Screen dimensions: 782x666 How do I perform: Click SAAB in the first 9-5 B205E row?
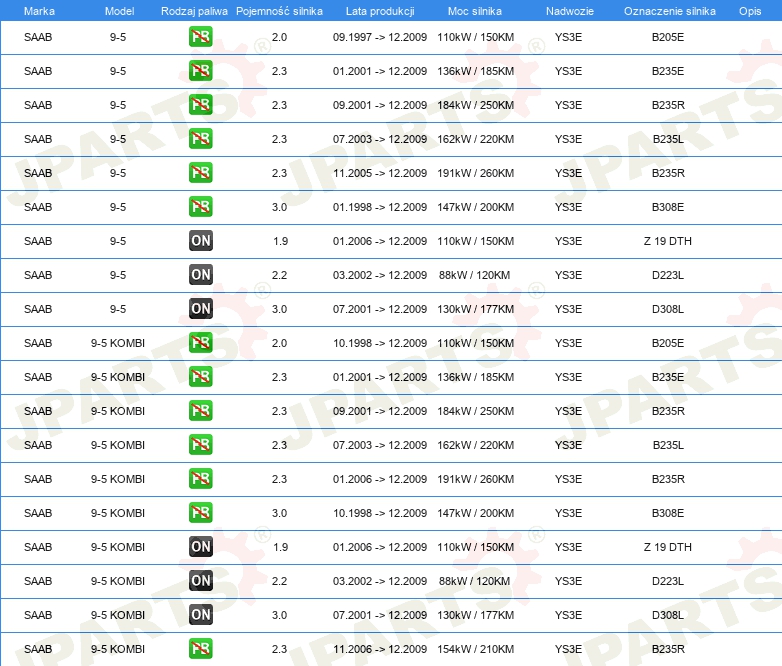[38, 37]
